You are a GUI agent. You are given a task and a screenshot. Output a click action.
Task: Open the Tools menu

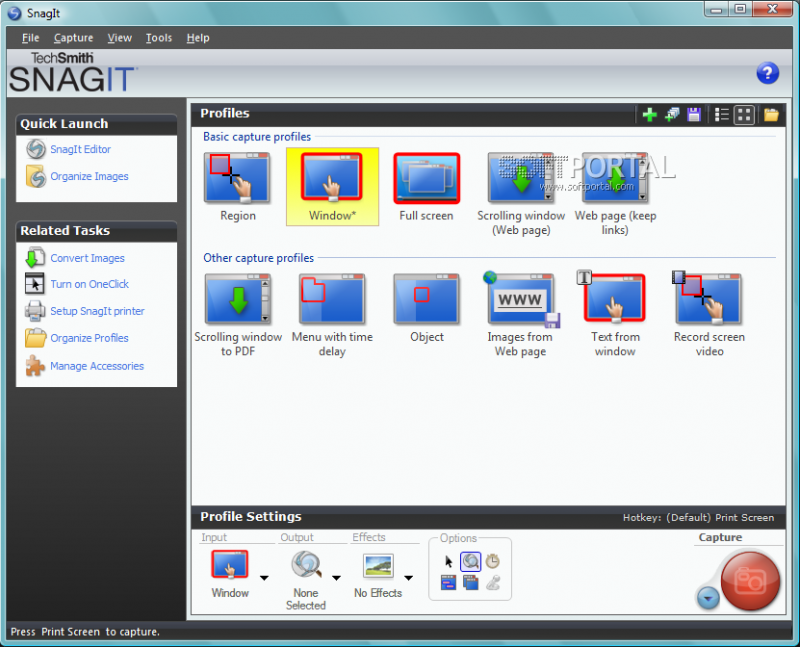pyautogui.click(x=159, y=38)
